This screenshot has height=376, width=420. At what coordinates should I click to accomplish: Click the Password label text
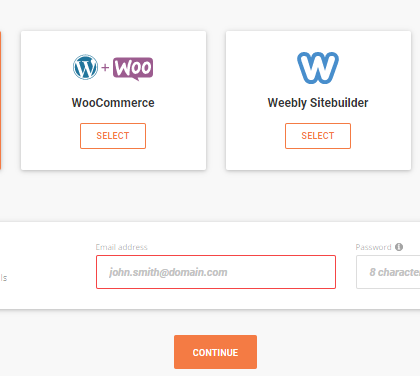[373, 247]
